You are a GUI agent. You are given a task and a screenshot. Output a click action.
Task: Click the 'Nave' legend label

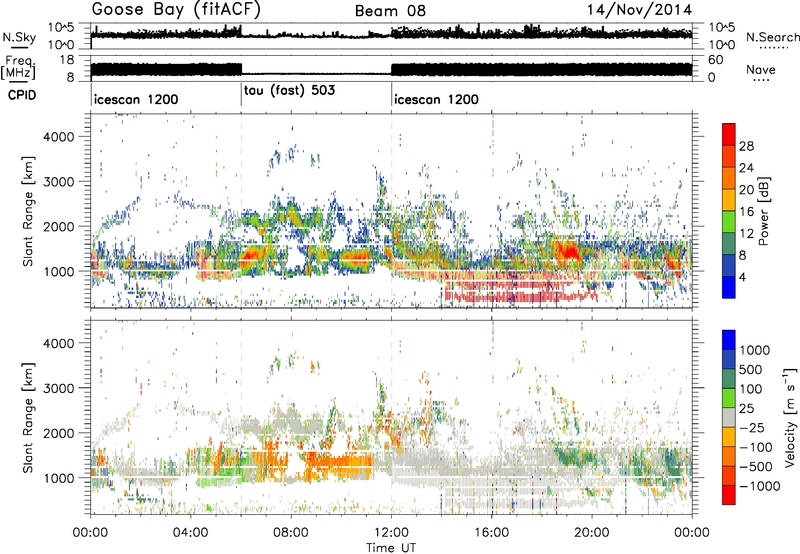[x=760, y=69]
